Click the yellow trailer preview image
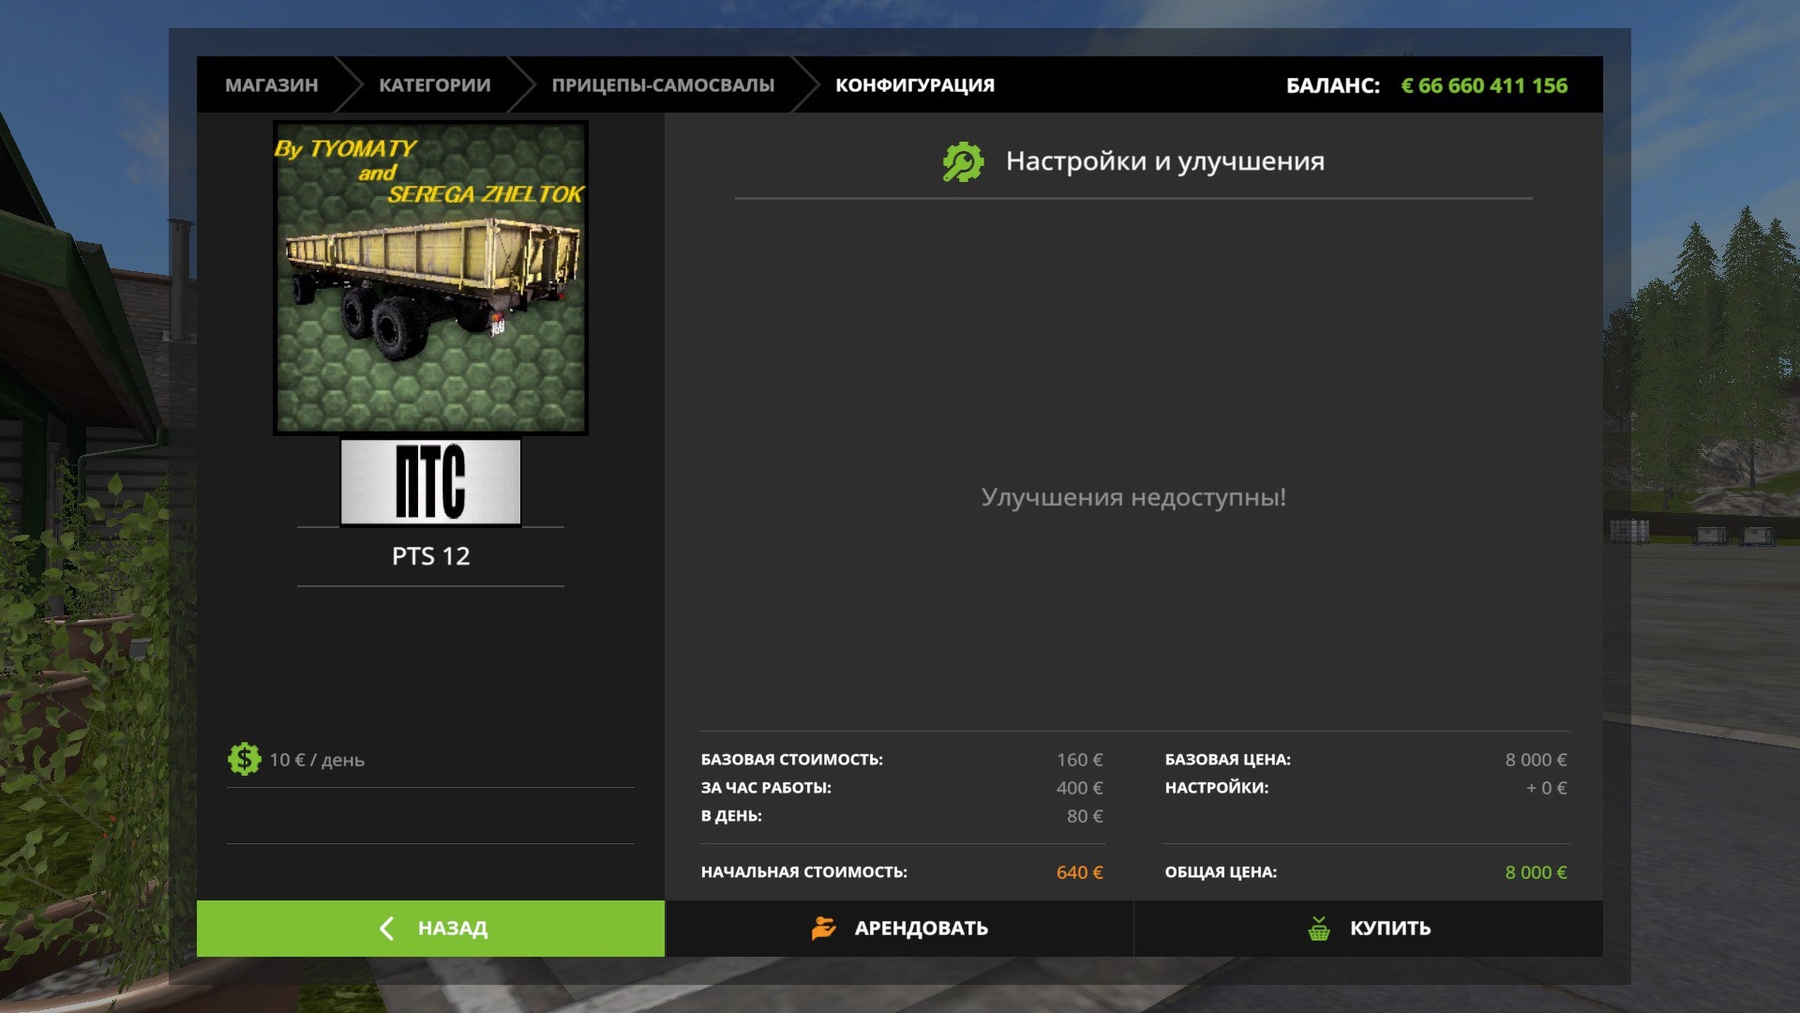The image size is (1800, 1013). tap(430, 278)
